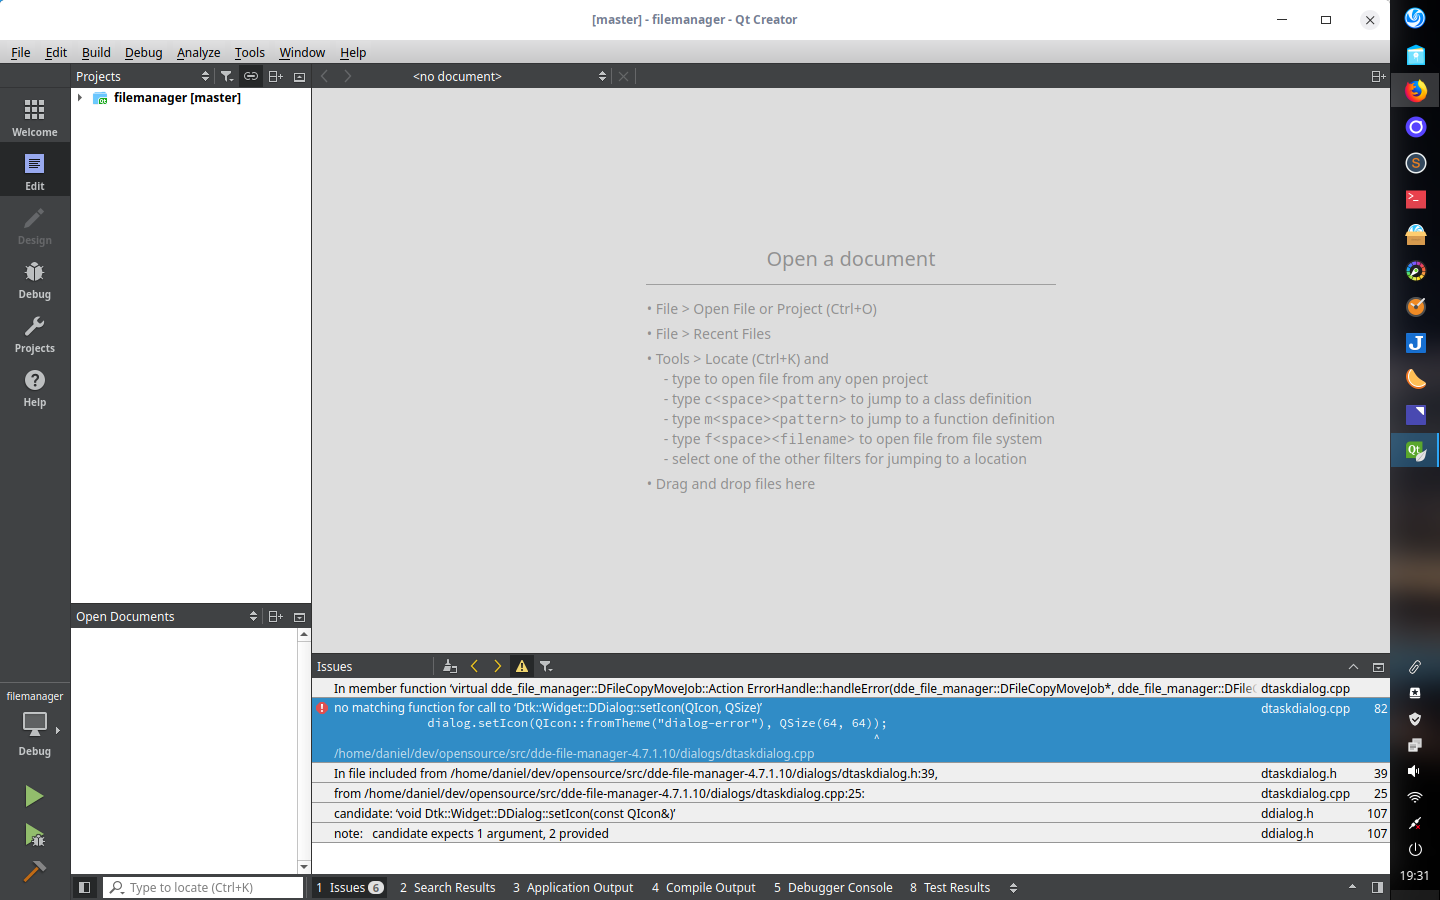Run the project with the green play icon
This screenshot has height=900, width=1440.
coord(33,797)
